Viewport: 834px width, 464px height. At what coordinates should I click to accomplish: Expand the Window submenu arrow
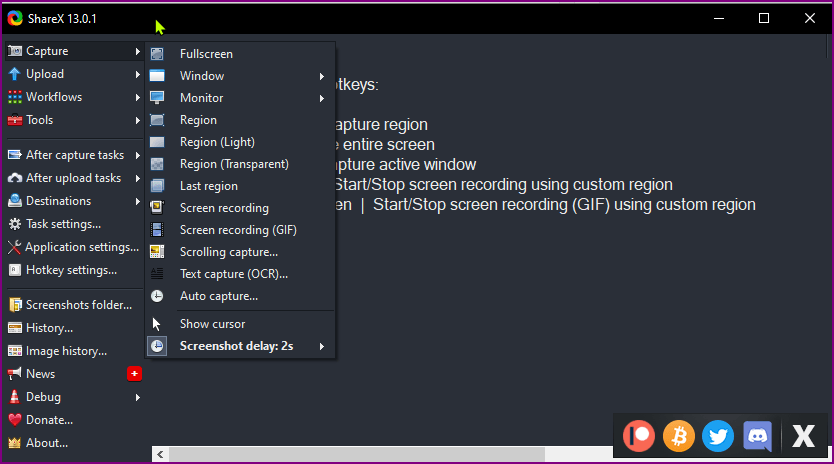(322, 76)
